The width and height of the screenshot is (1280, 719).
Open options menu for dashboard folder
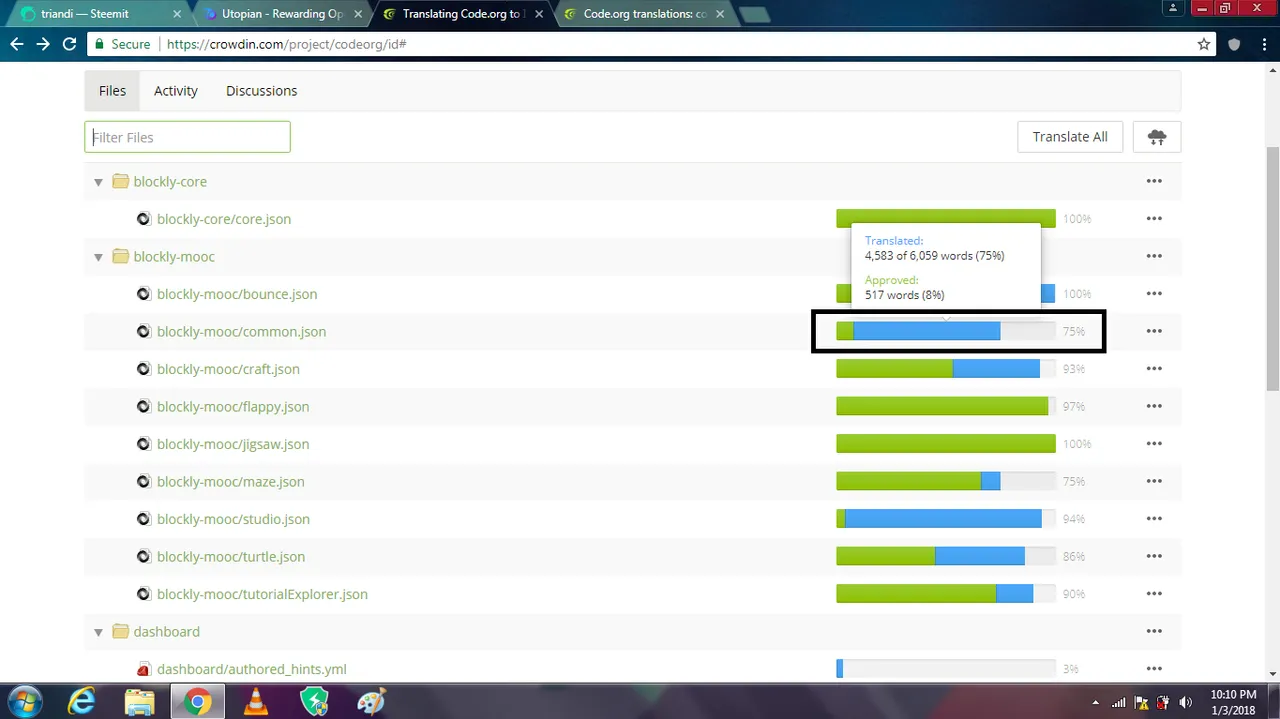point(1154,632)
